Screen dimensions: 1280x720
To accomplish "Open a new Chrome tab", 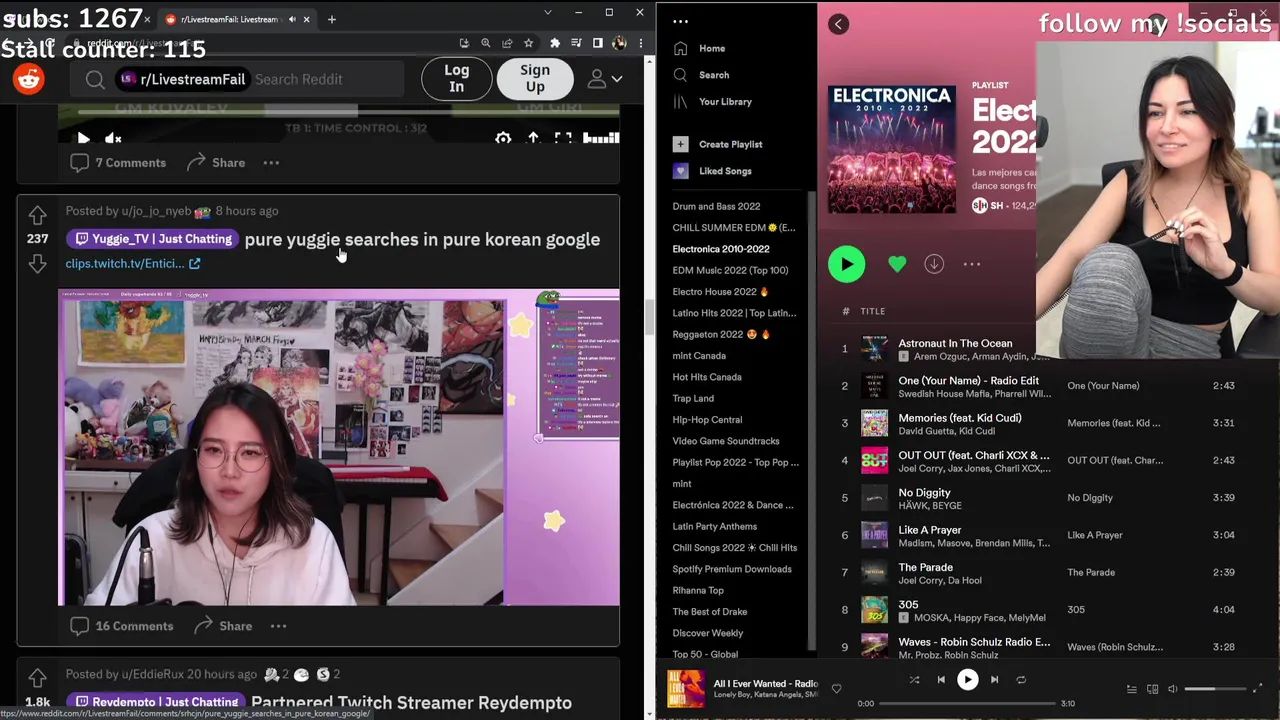I will (x=331, y=19).
